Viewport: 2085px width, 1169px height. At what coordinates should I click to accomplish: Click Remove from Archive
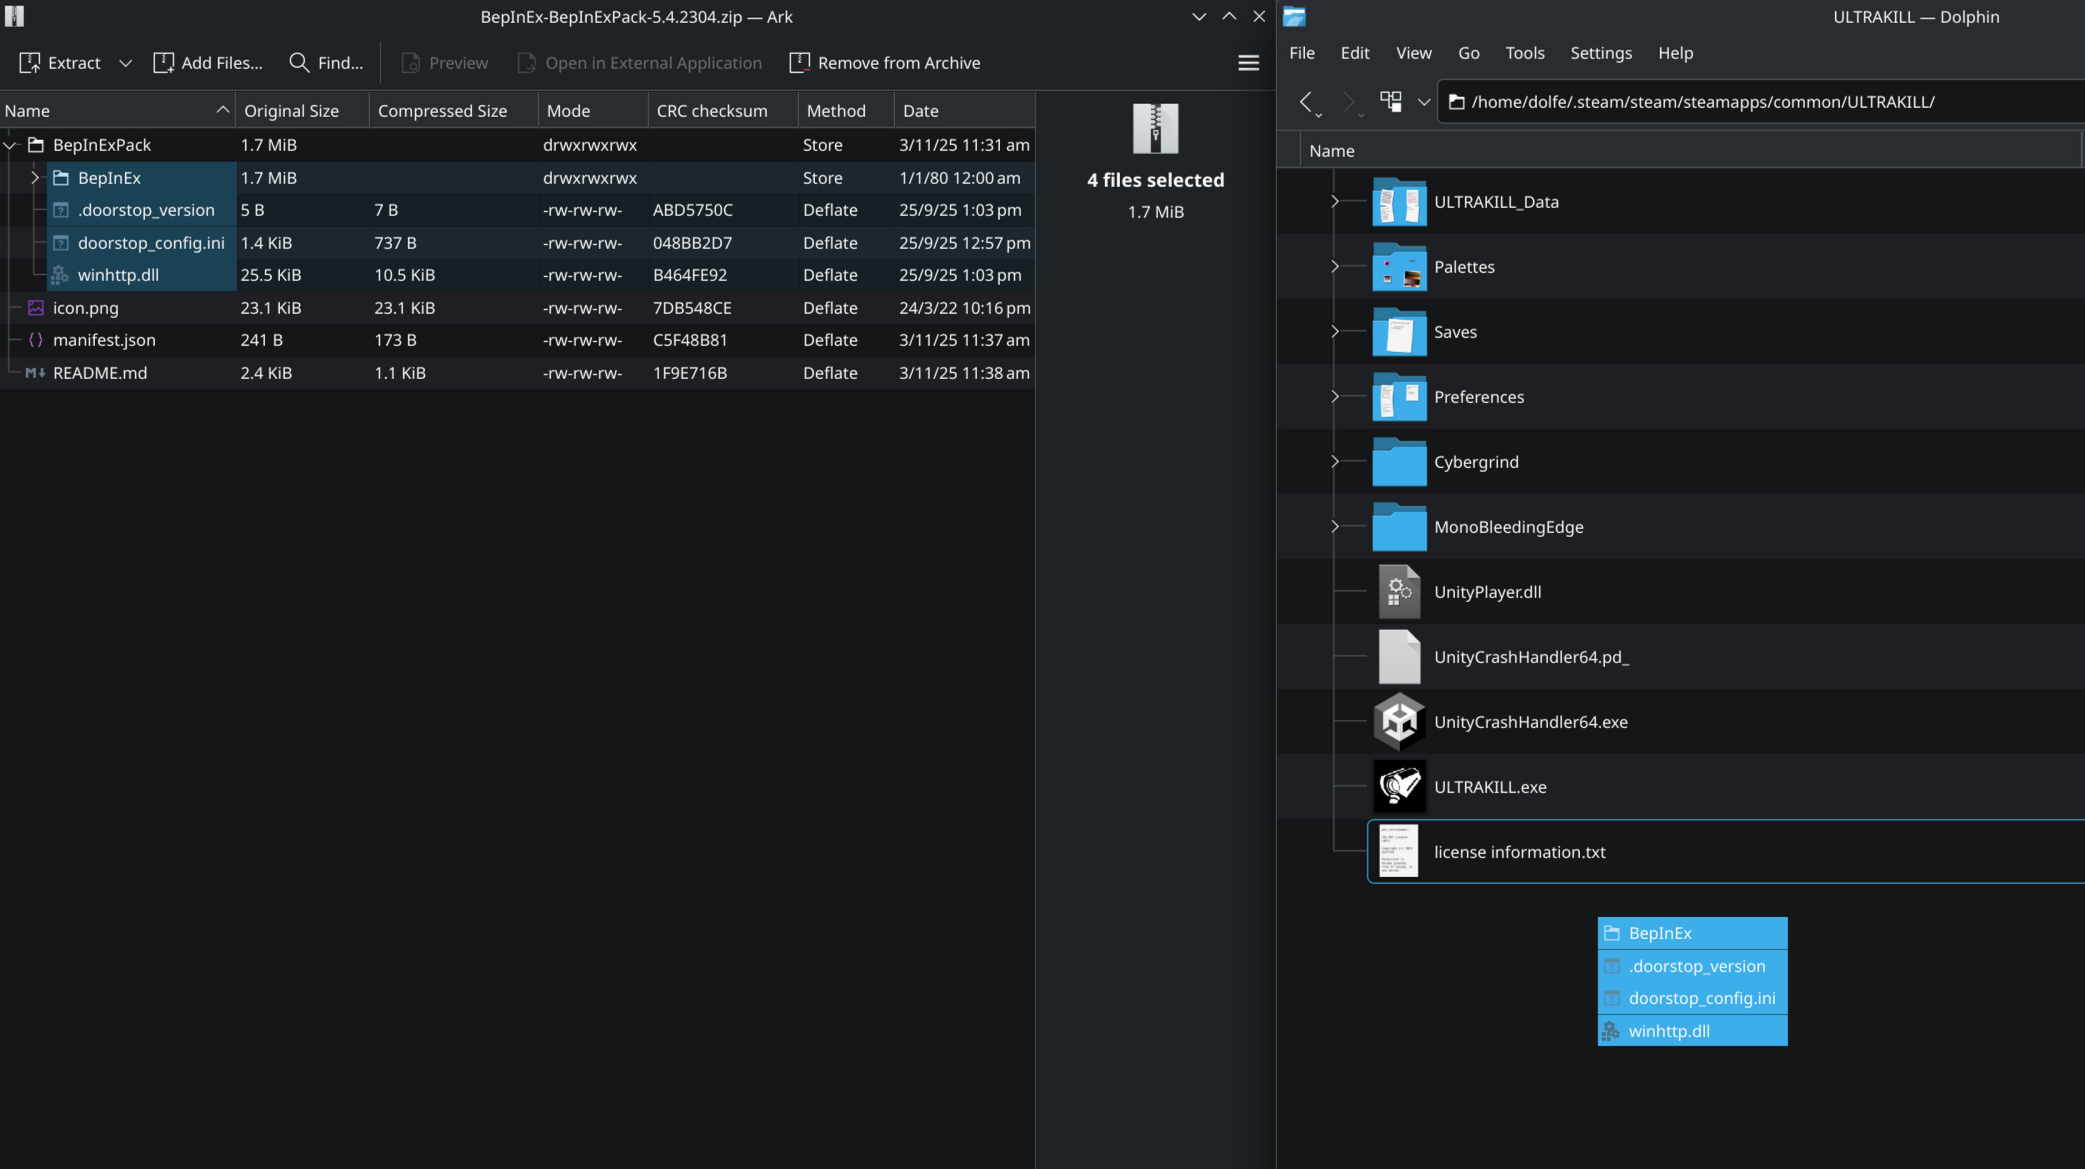click(x=884, y=62)
